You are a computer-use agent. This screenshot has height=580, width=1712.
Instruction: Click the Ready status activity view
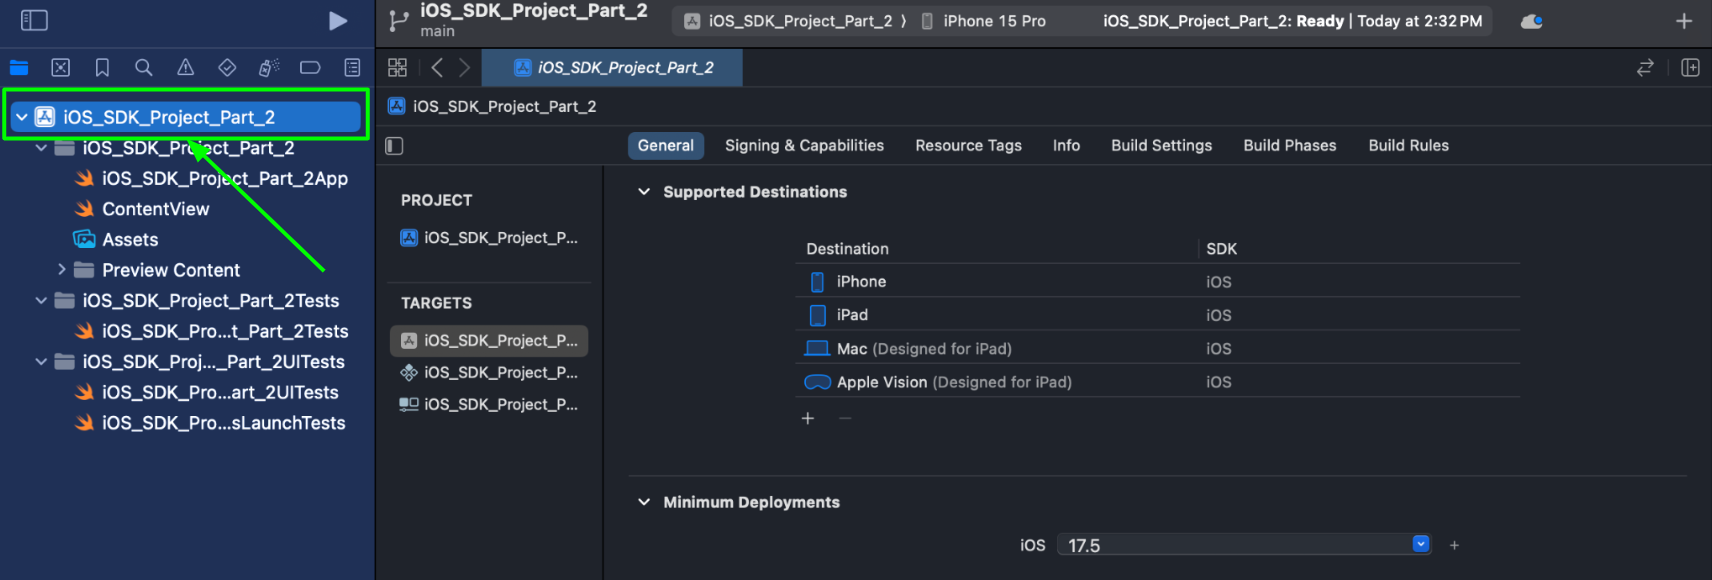click(x=1292, y=21)
